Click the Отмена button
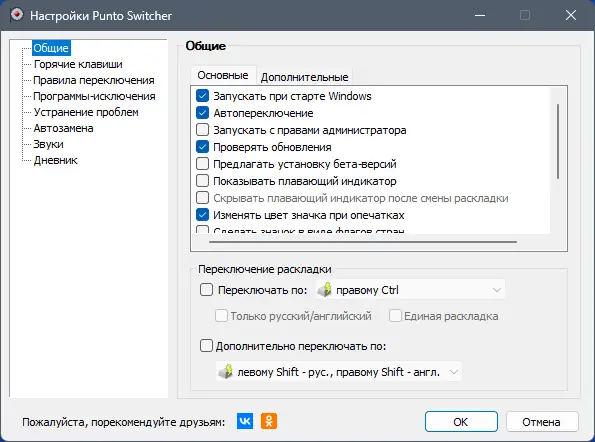Image resolution: width=595 pixels, height=442 pixels. pos(542,422)
